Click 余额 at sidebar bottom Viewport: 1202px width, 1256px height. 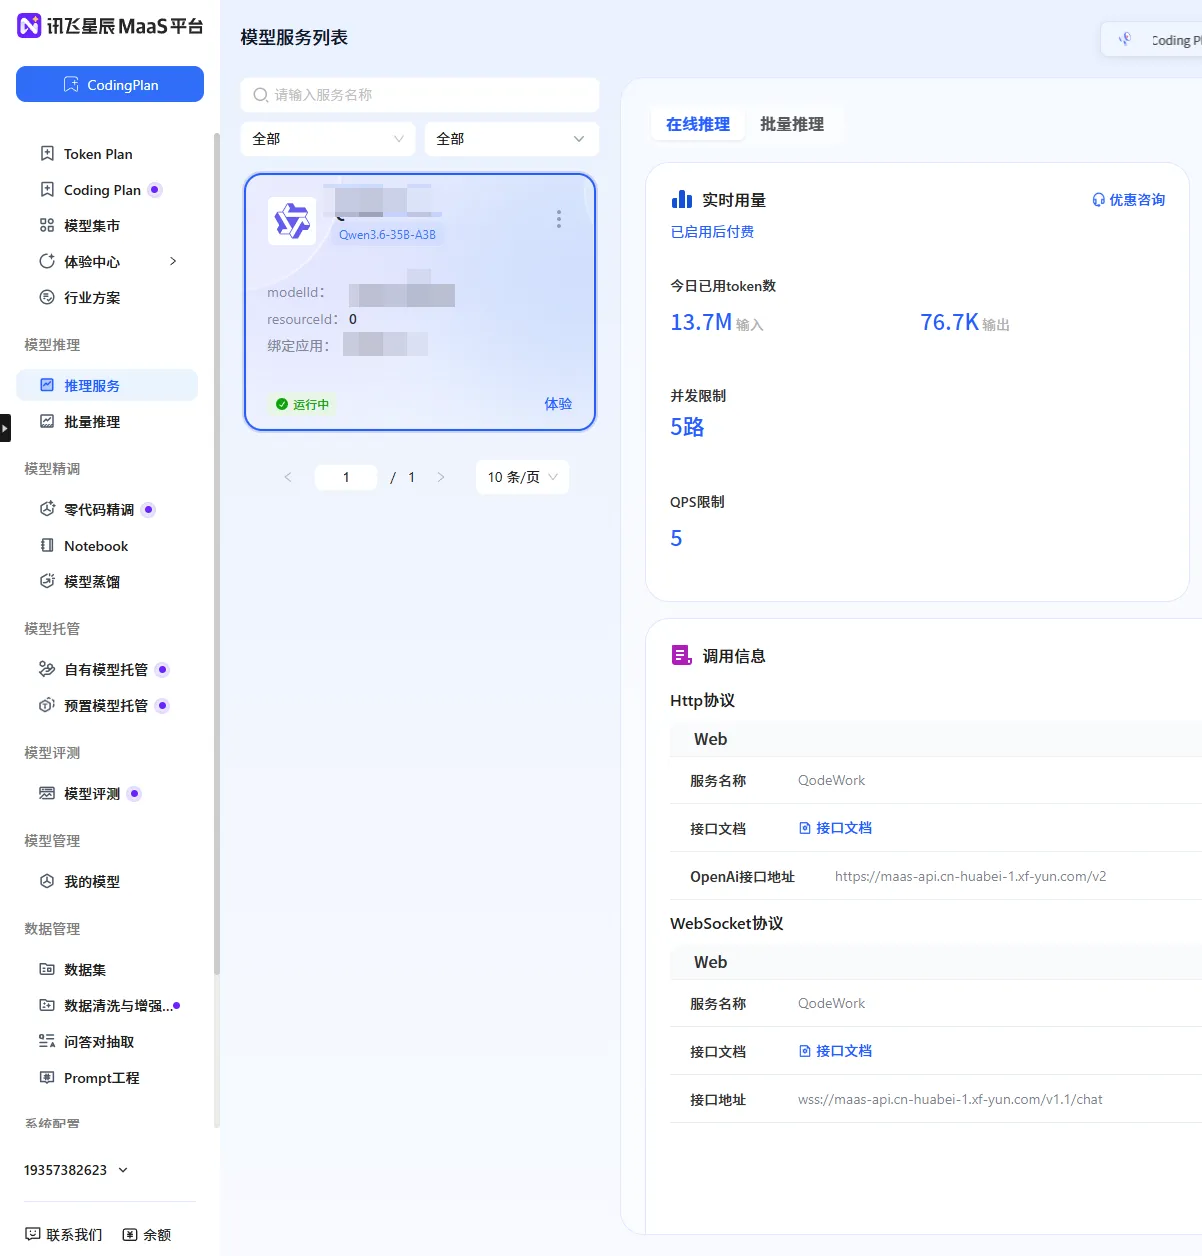(147, 1235)
